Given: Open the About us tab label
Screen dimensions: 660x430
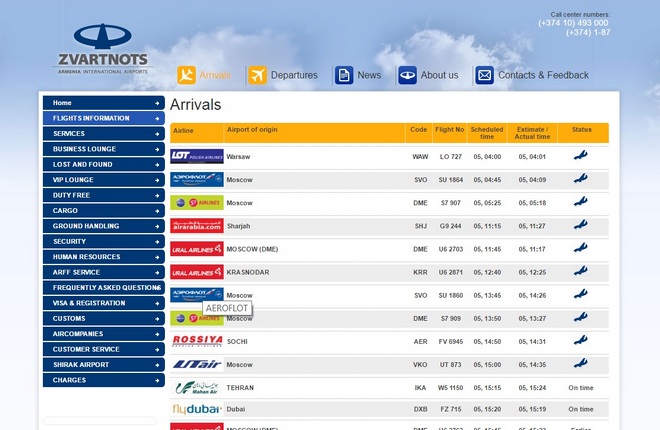Looking at the screenshot, I should (439, 75).
